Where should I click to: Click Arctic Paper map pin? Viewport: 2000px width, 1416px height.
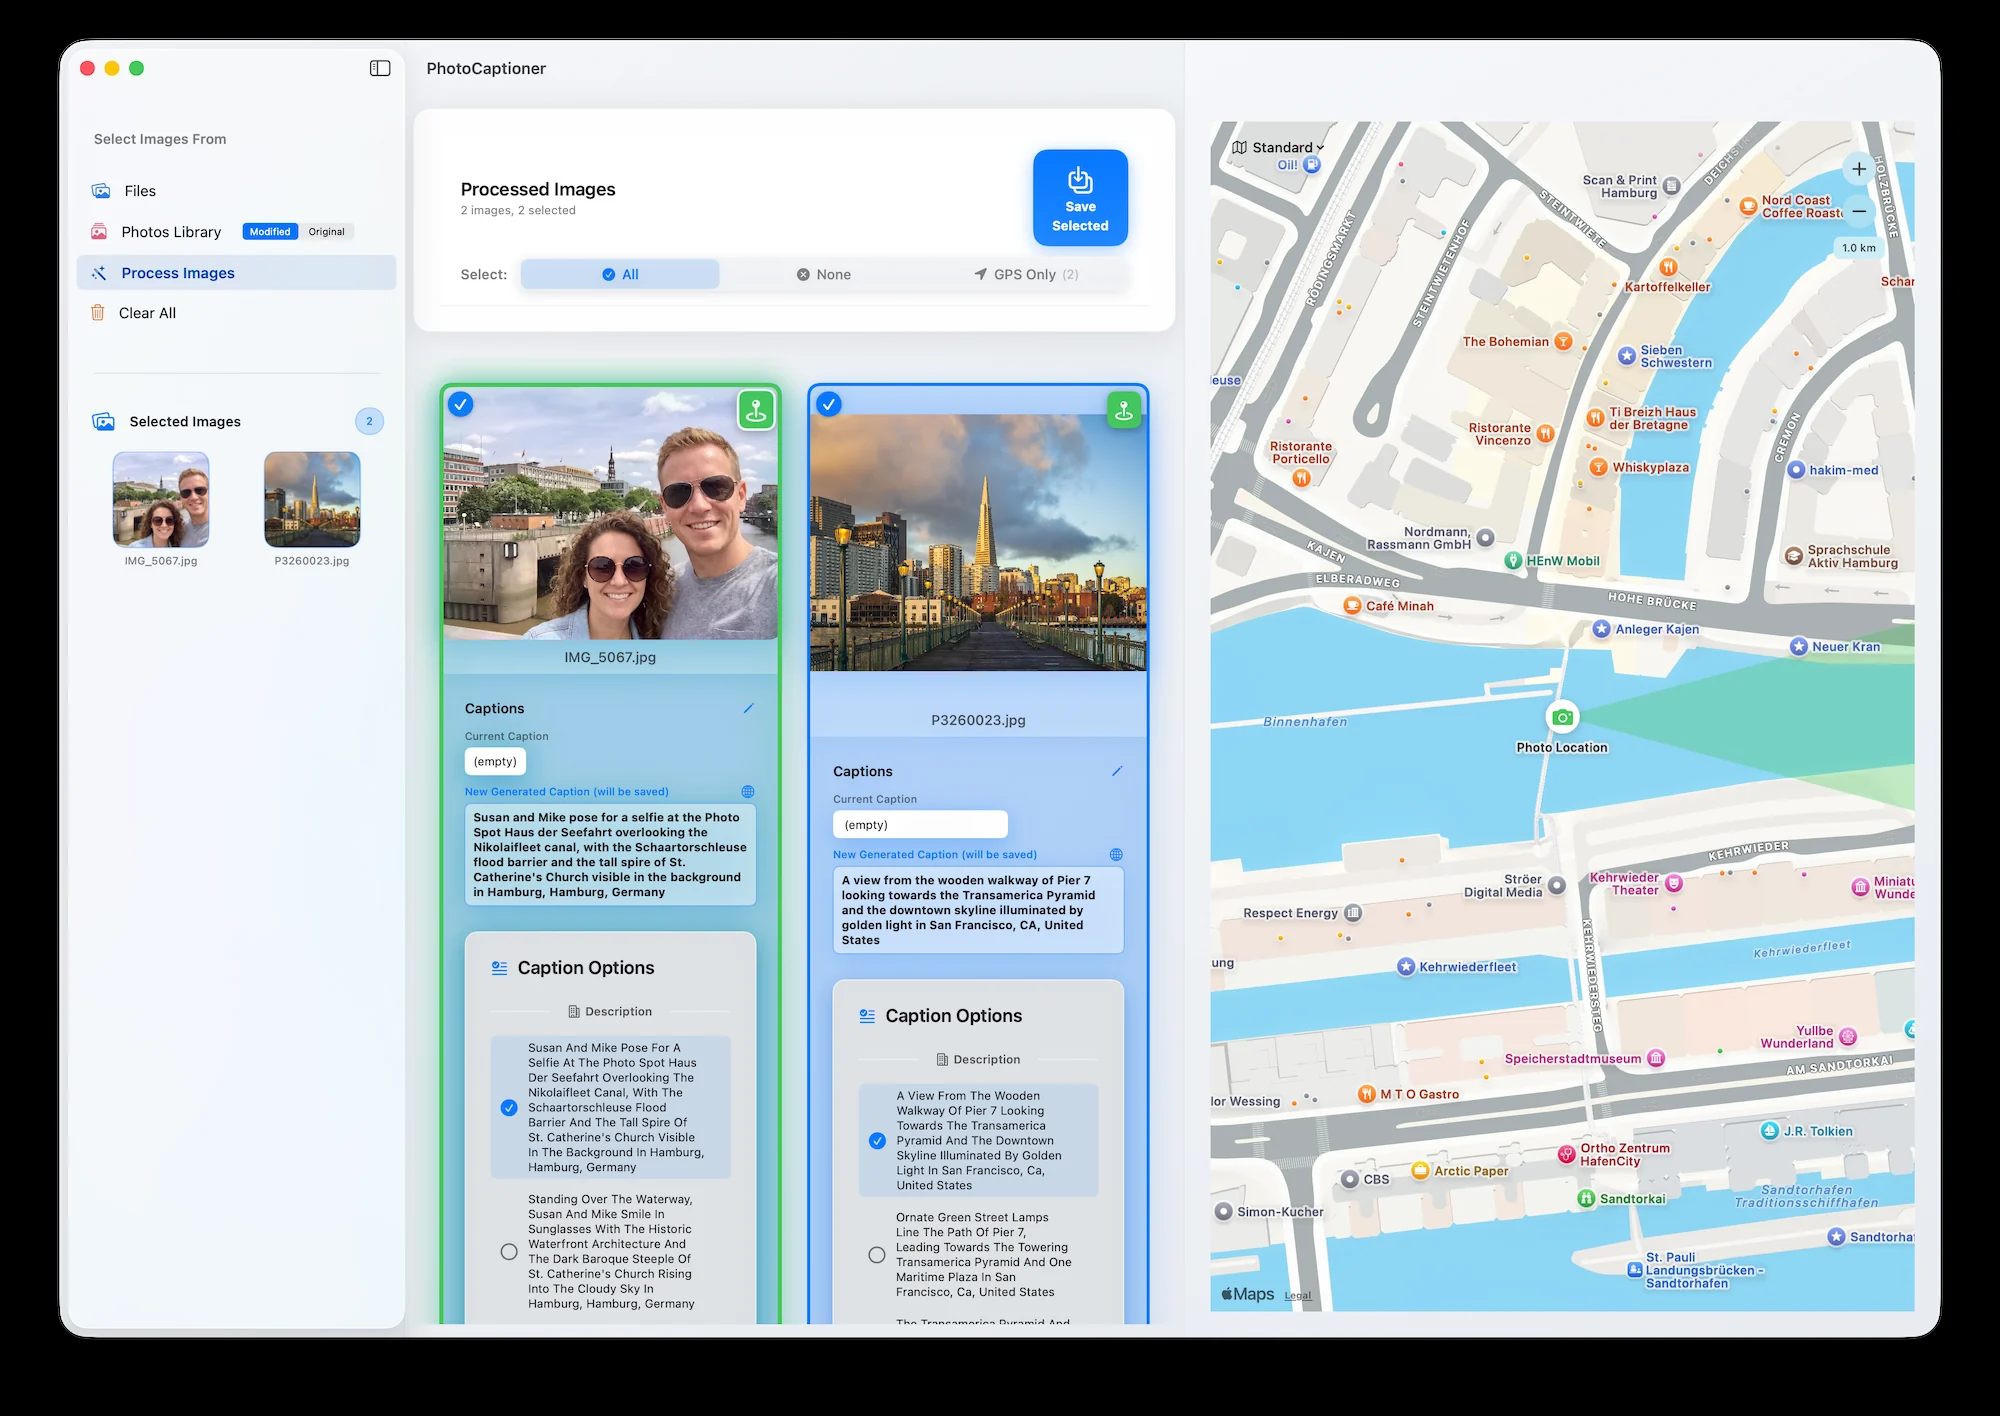point(1420,1170)
